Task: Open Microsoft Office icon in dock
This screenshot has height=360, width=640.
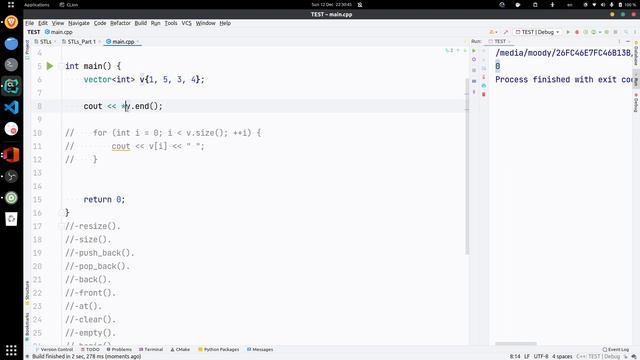Action: [11, 155]
